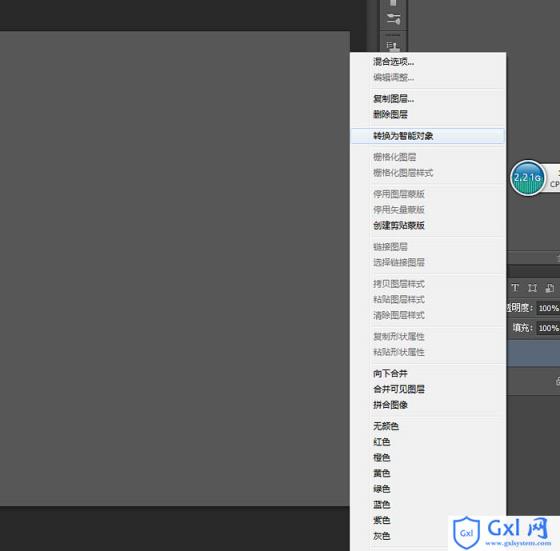Viewport: 560px width, 551px height.
Task: Click the type layer filter icon
Action: pyautogui.click(x=515, y=288)
